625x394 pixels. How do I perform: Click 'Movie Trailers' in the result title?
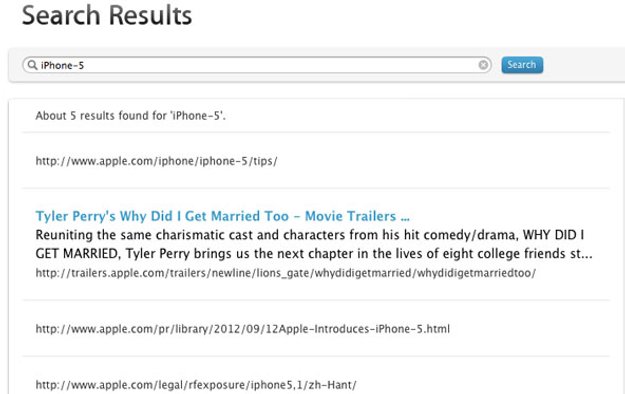(350, 216)
